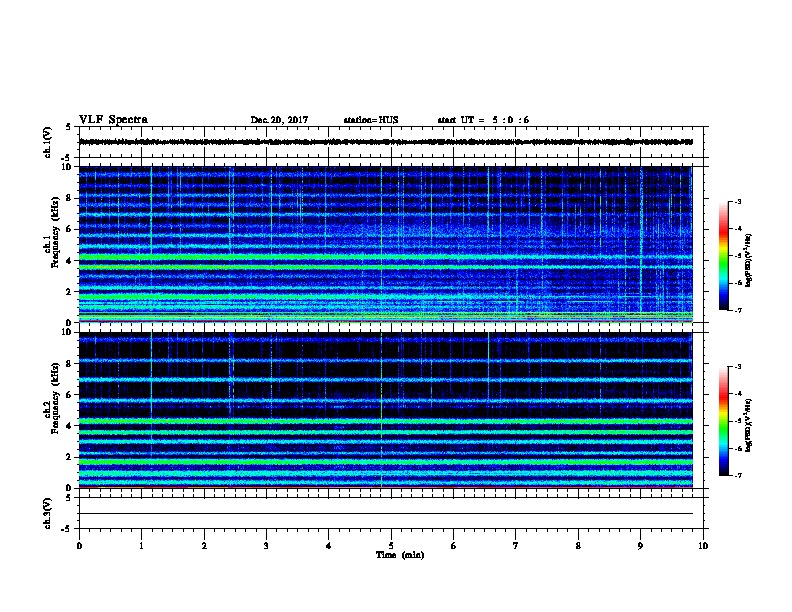Click time tick label "10" on x-axis
This screenshot has height=612, width=792.
tap(703, 545)
